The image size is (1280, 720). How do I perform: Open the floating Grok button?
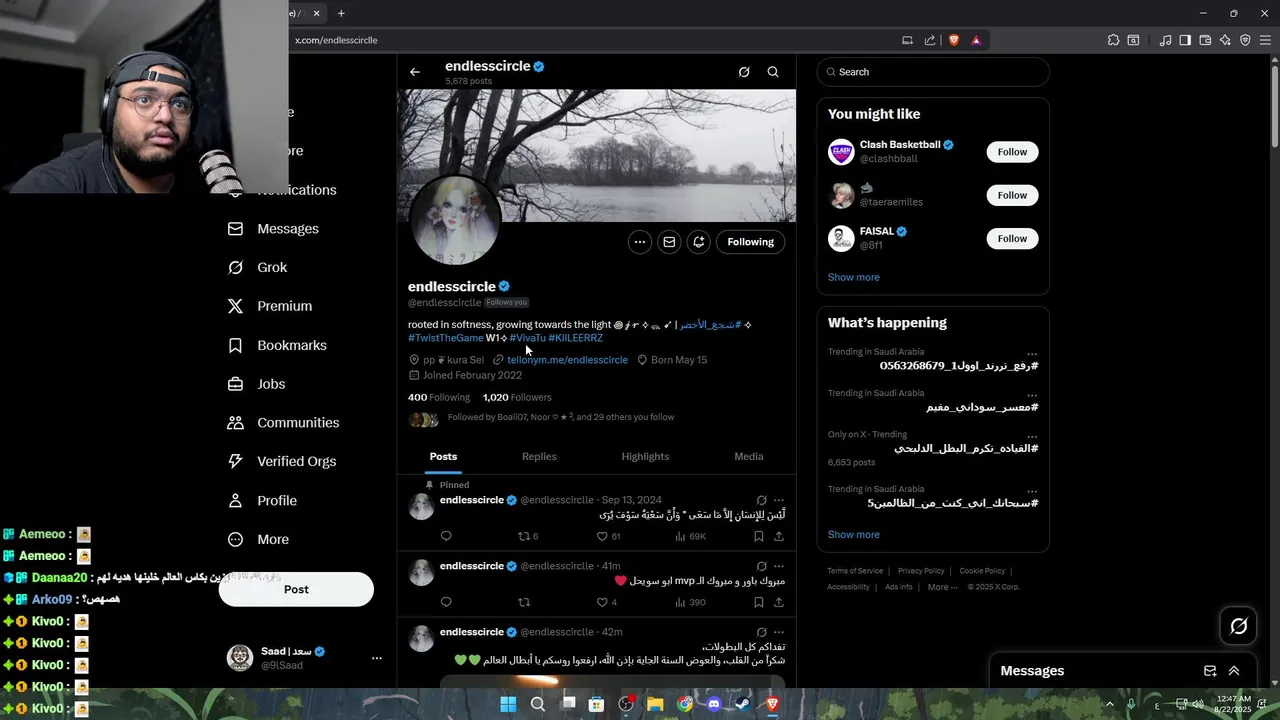click(1238, 626)
